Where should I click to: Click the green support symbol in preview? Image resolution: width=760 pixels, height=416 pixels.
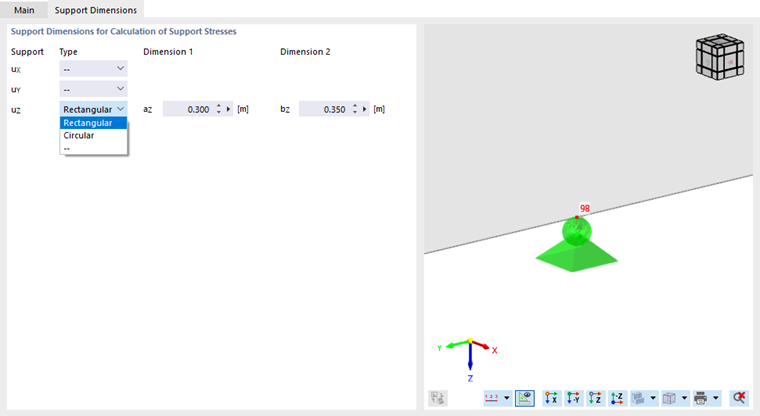(577, 245)
